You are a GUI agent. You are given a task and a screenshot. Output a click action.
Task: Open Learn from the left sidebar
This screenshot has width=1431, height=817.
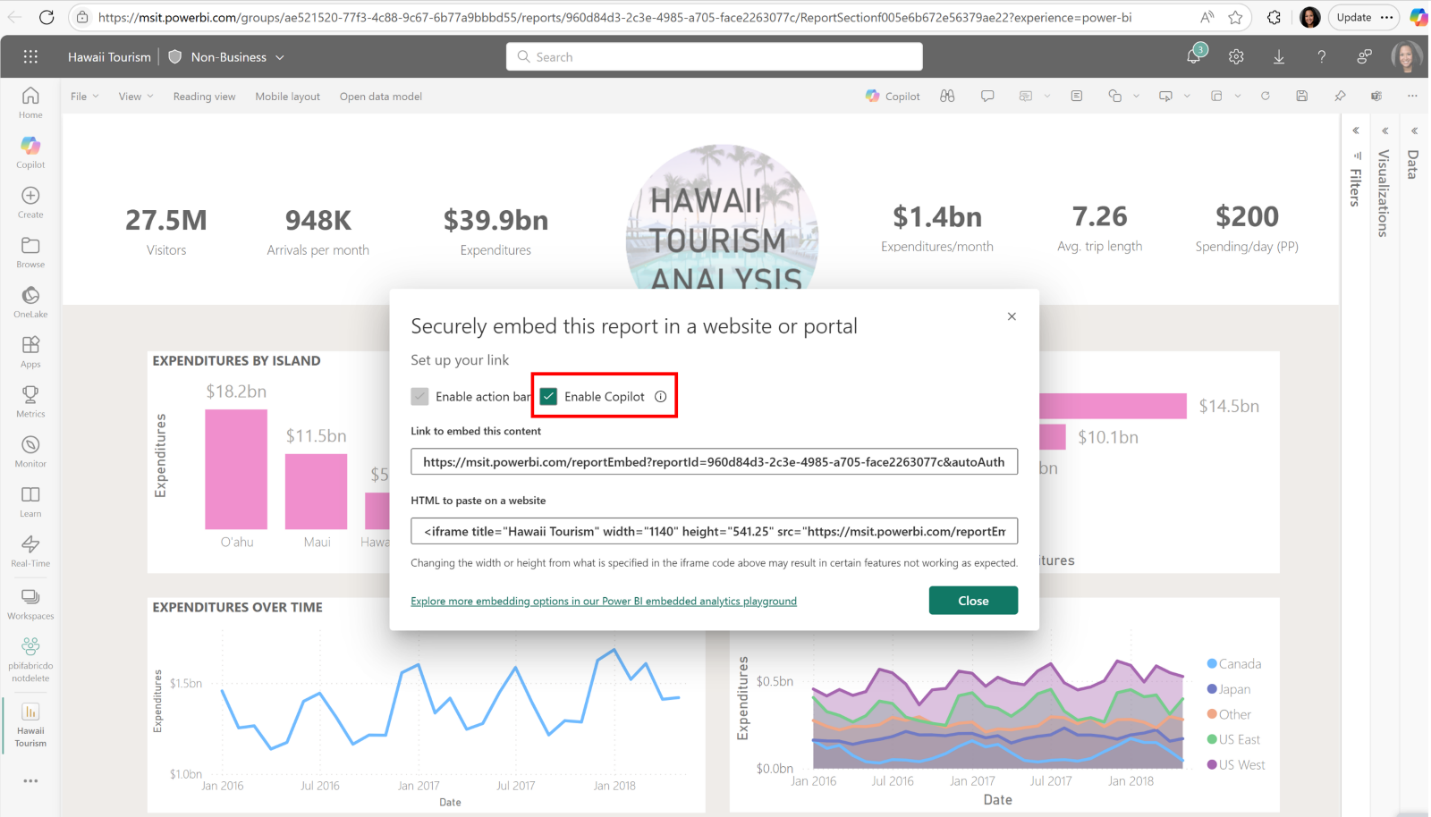(30, 501)
